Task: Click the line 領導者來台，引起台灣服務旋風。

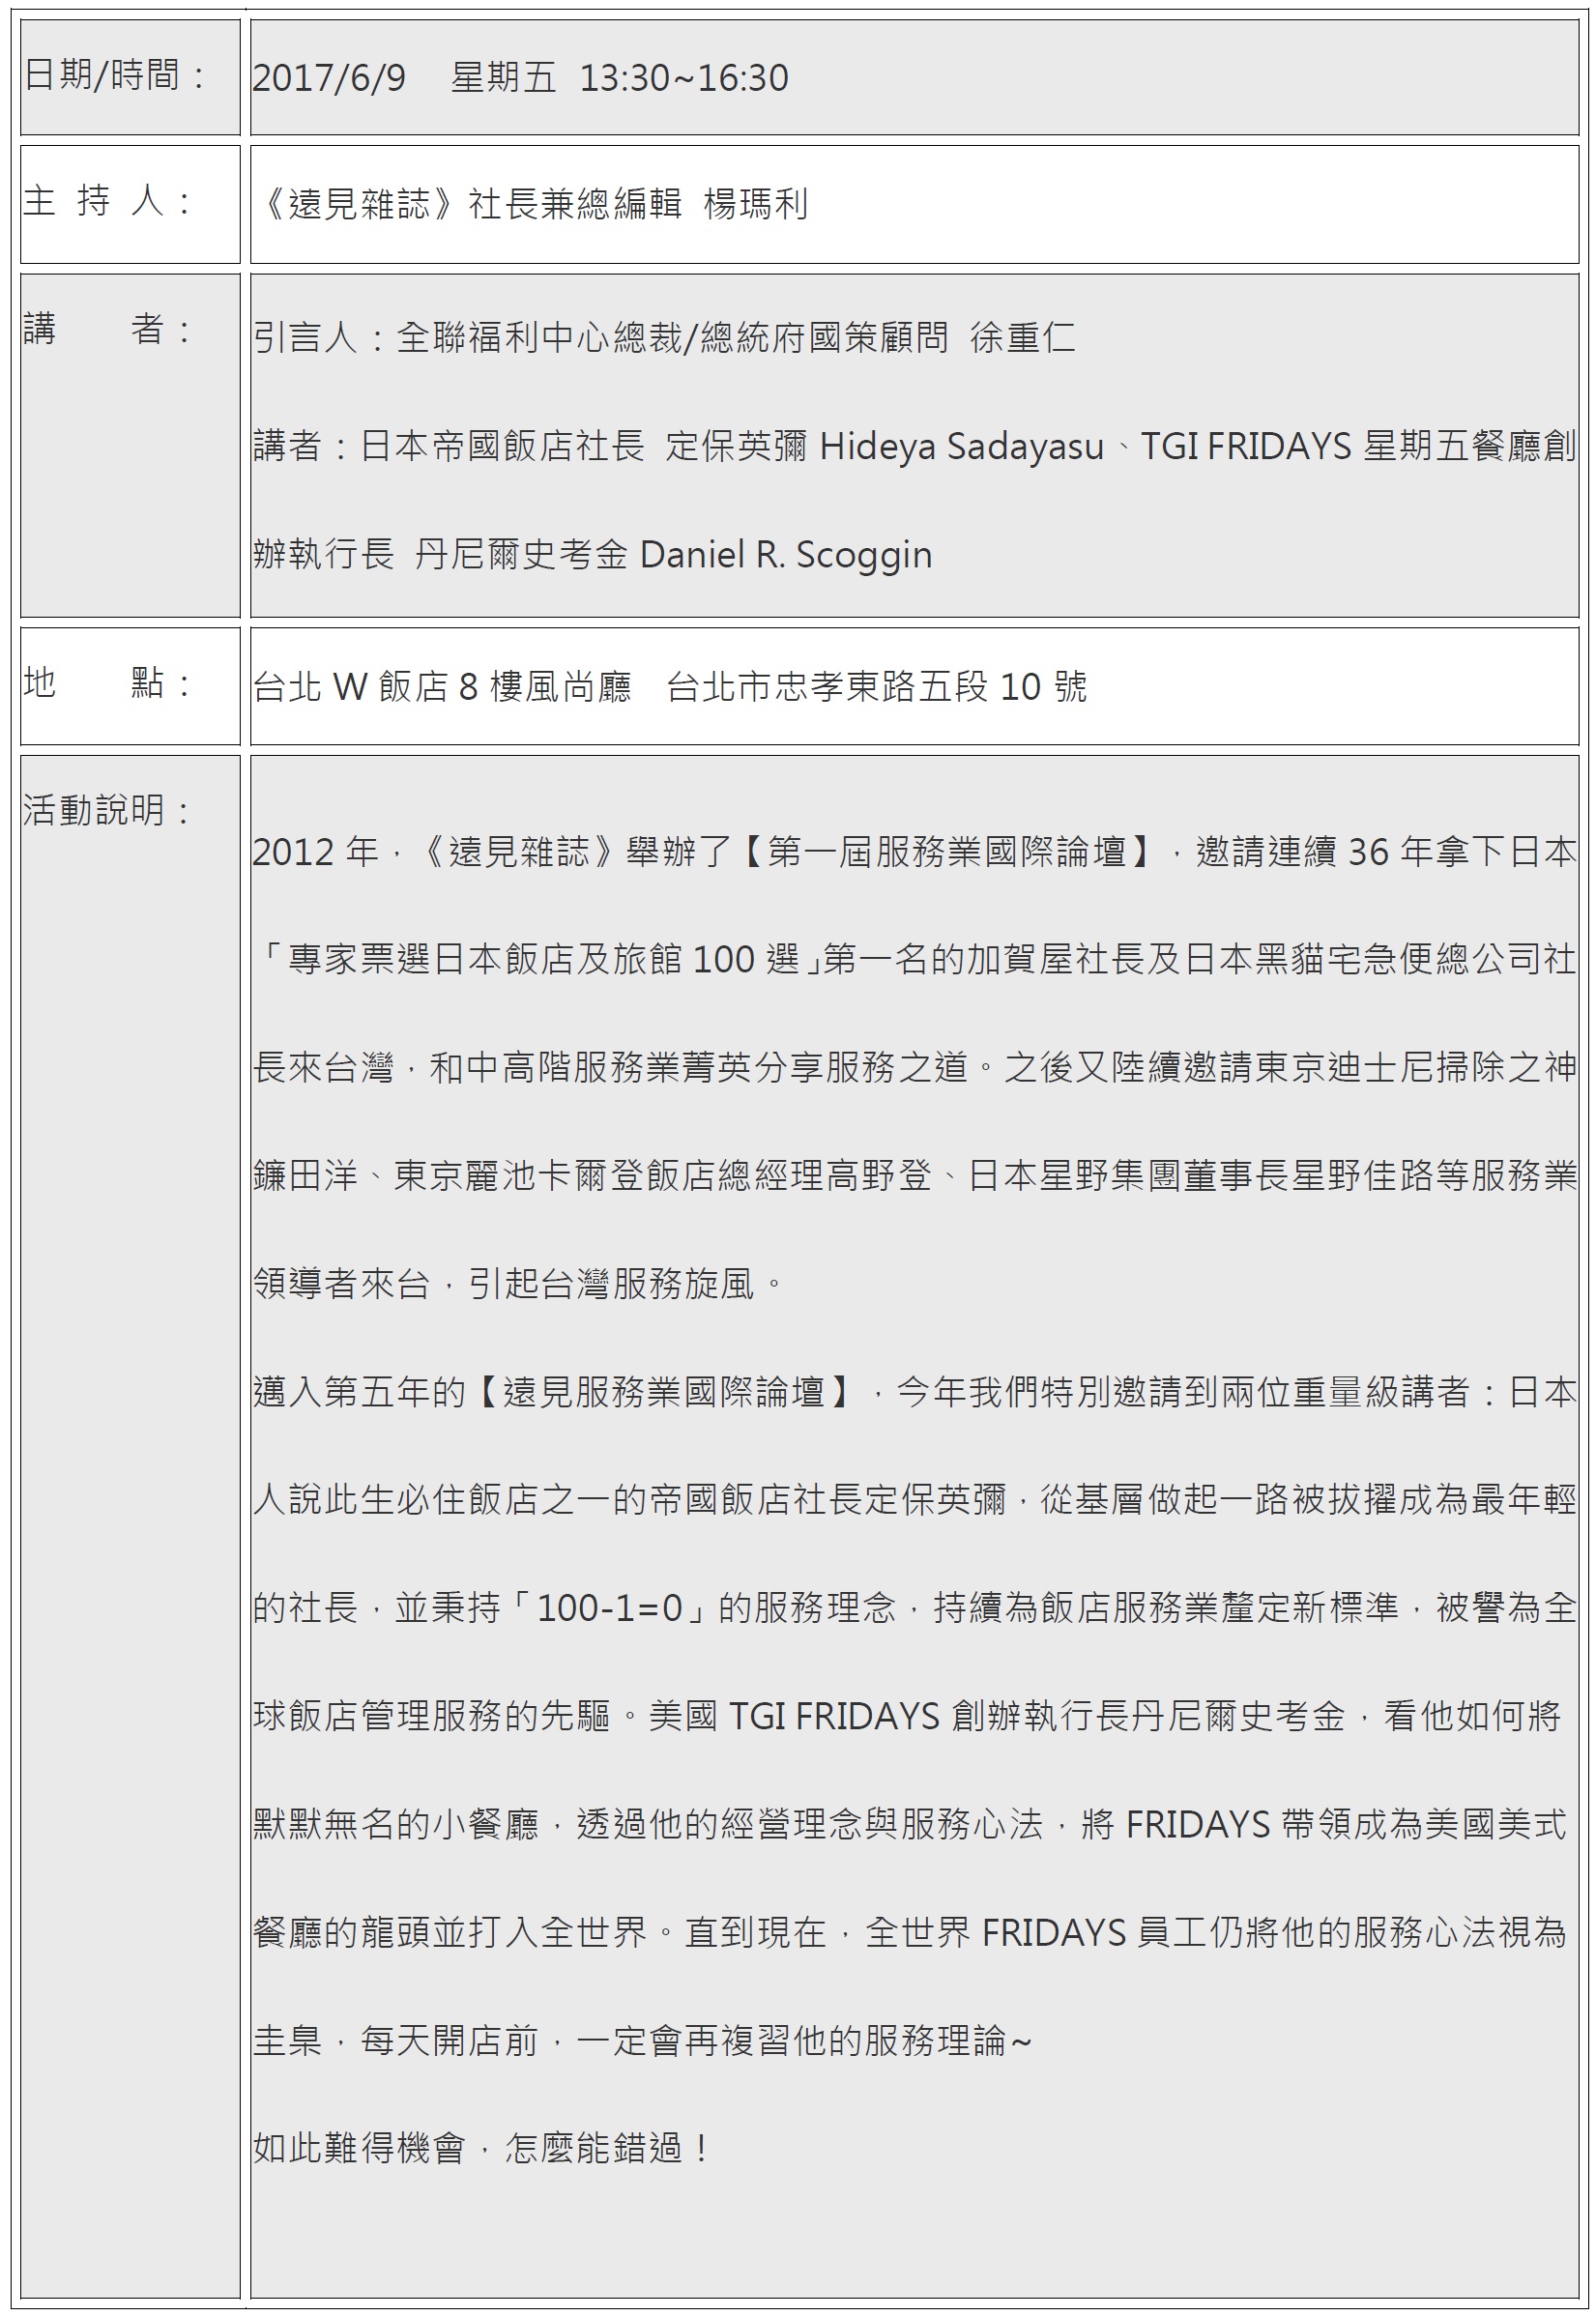Action: [x=520, y=1283]
